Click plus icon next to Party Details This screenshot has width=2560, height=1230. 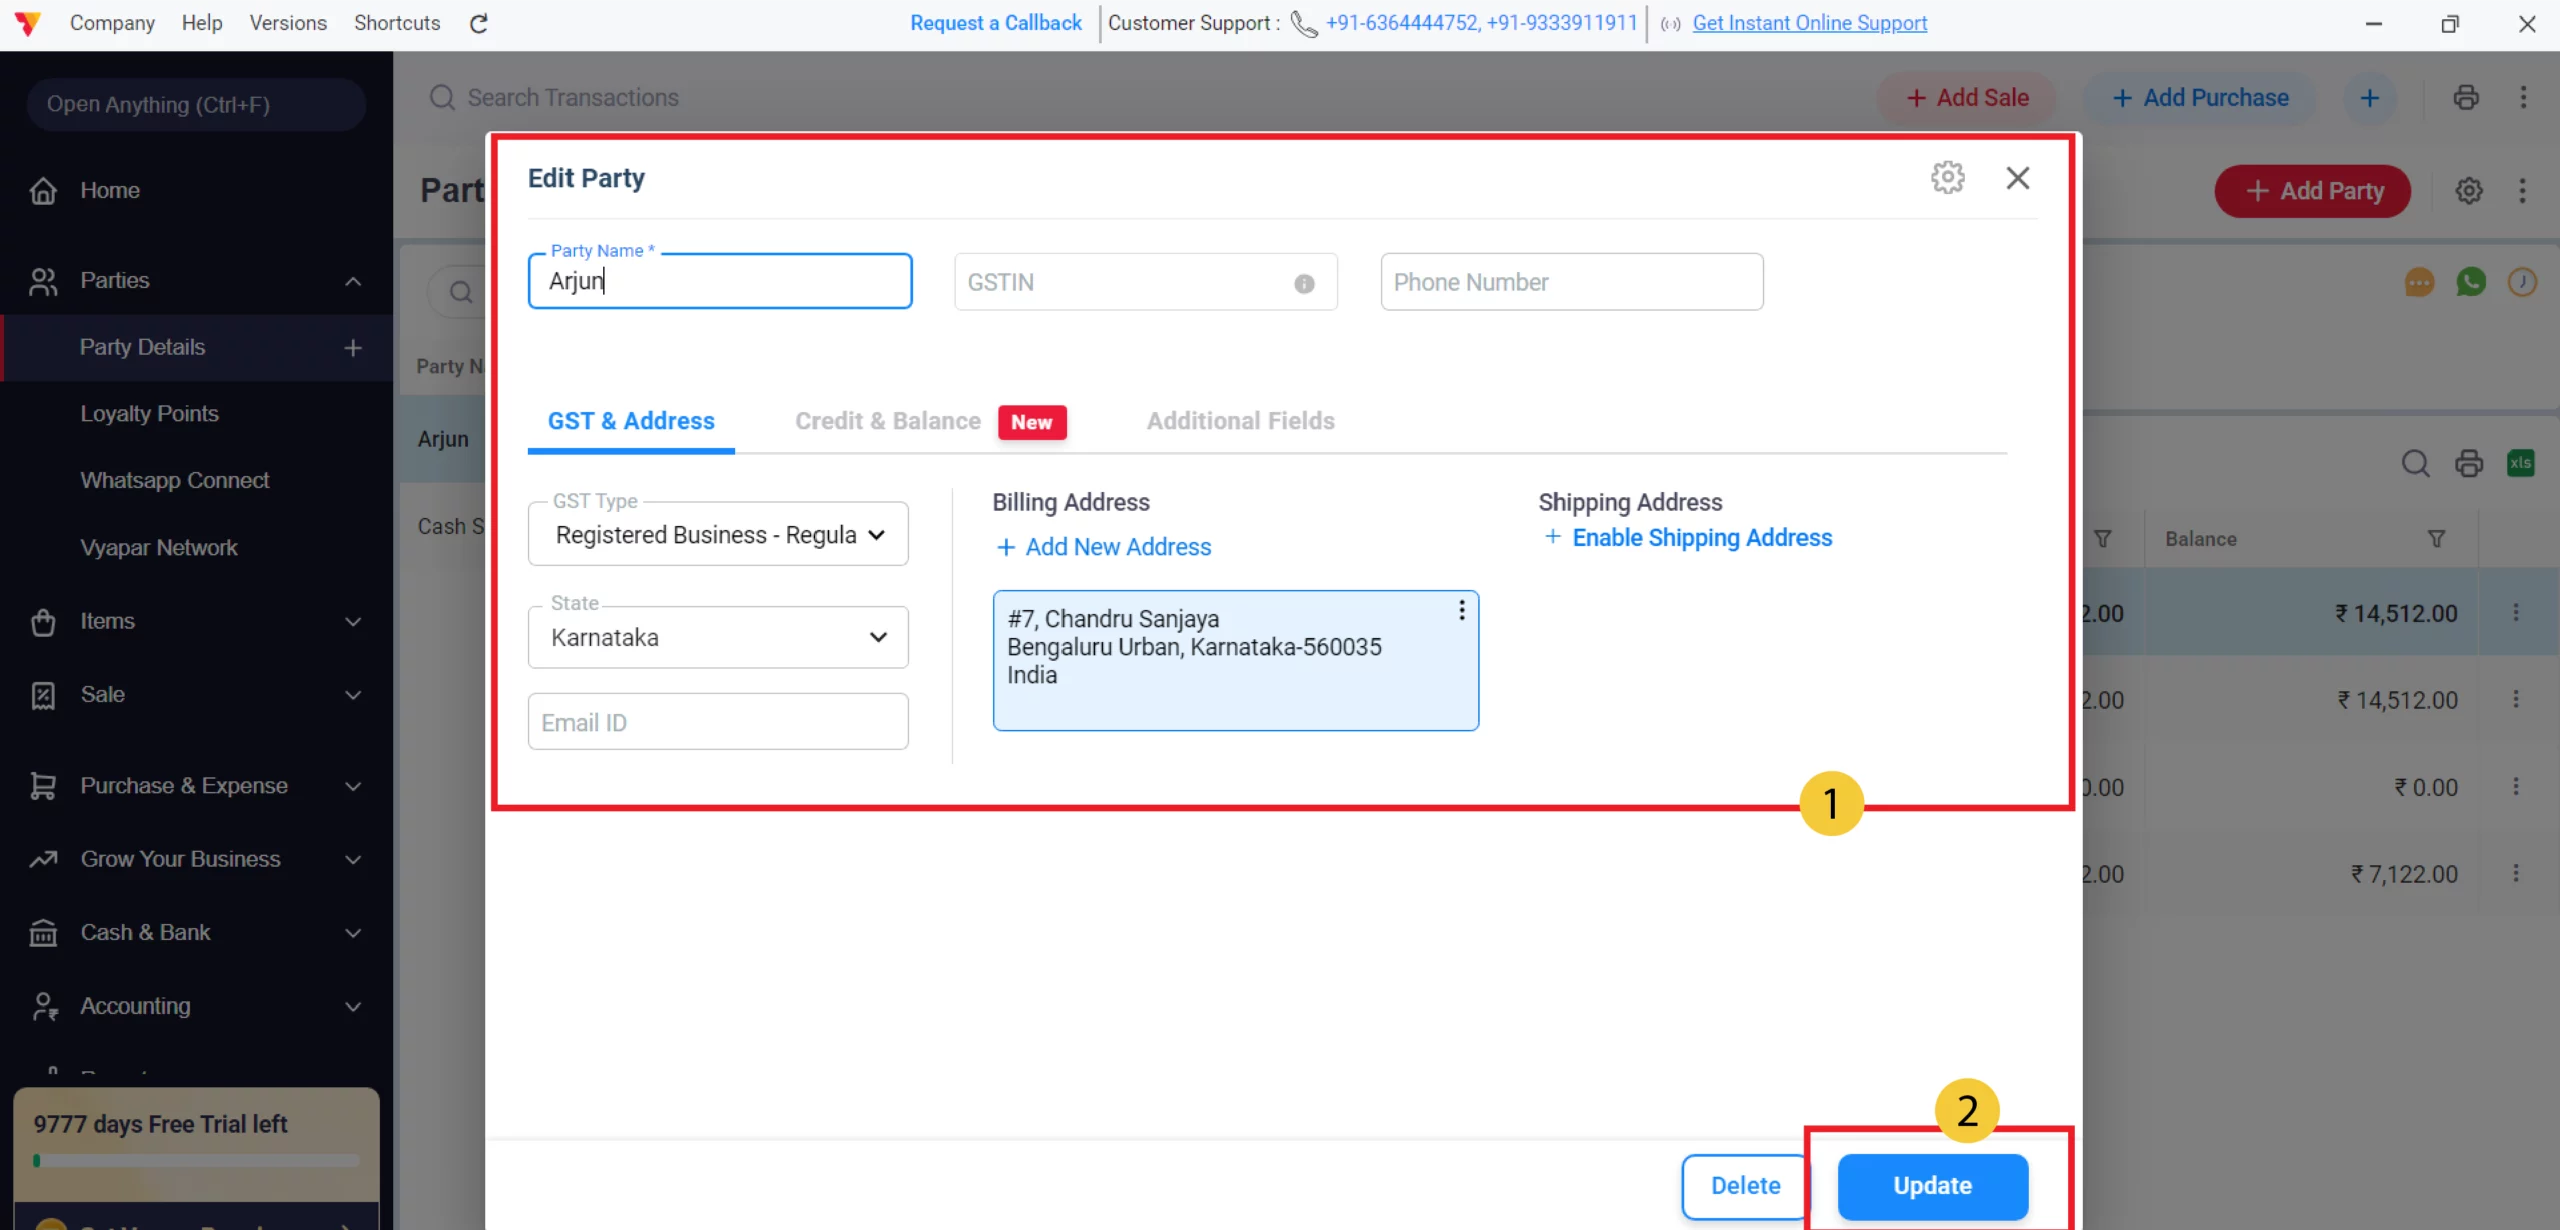(352, 348)
